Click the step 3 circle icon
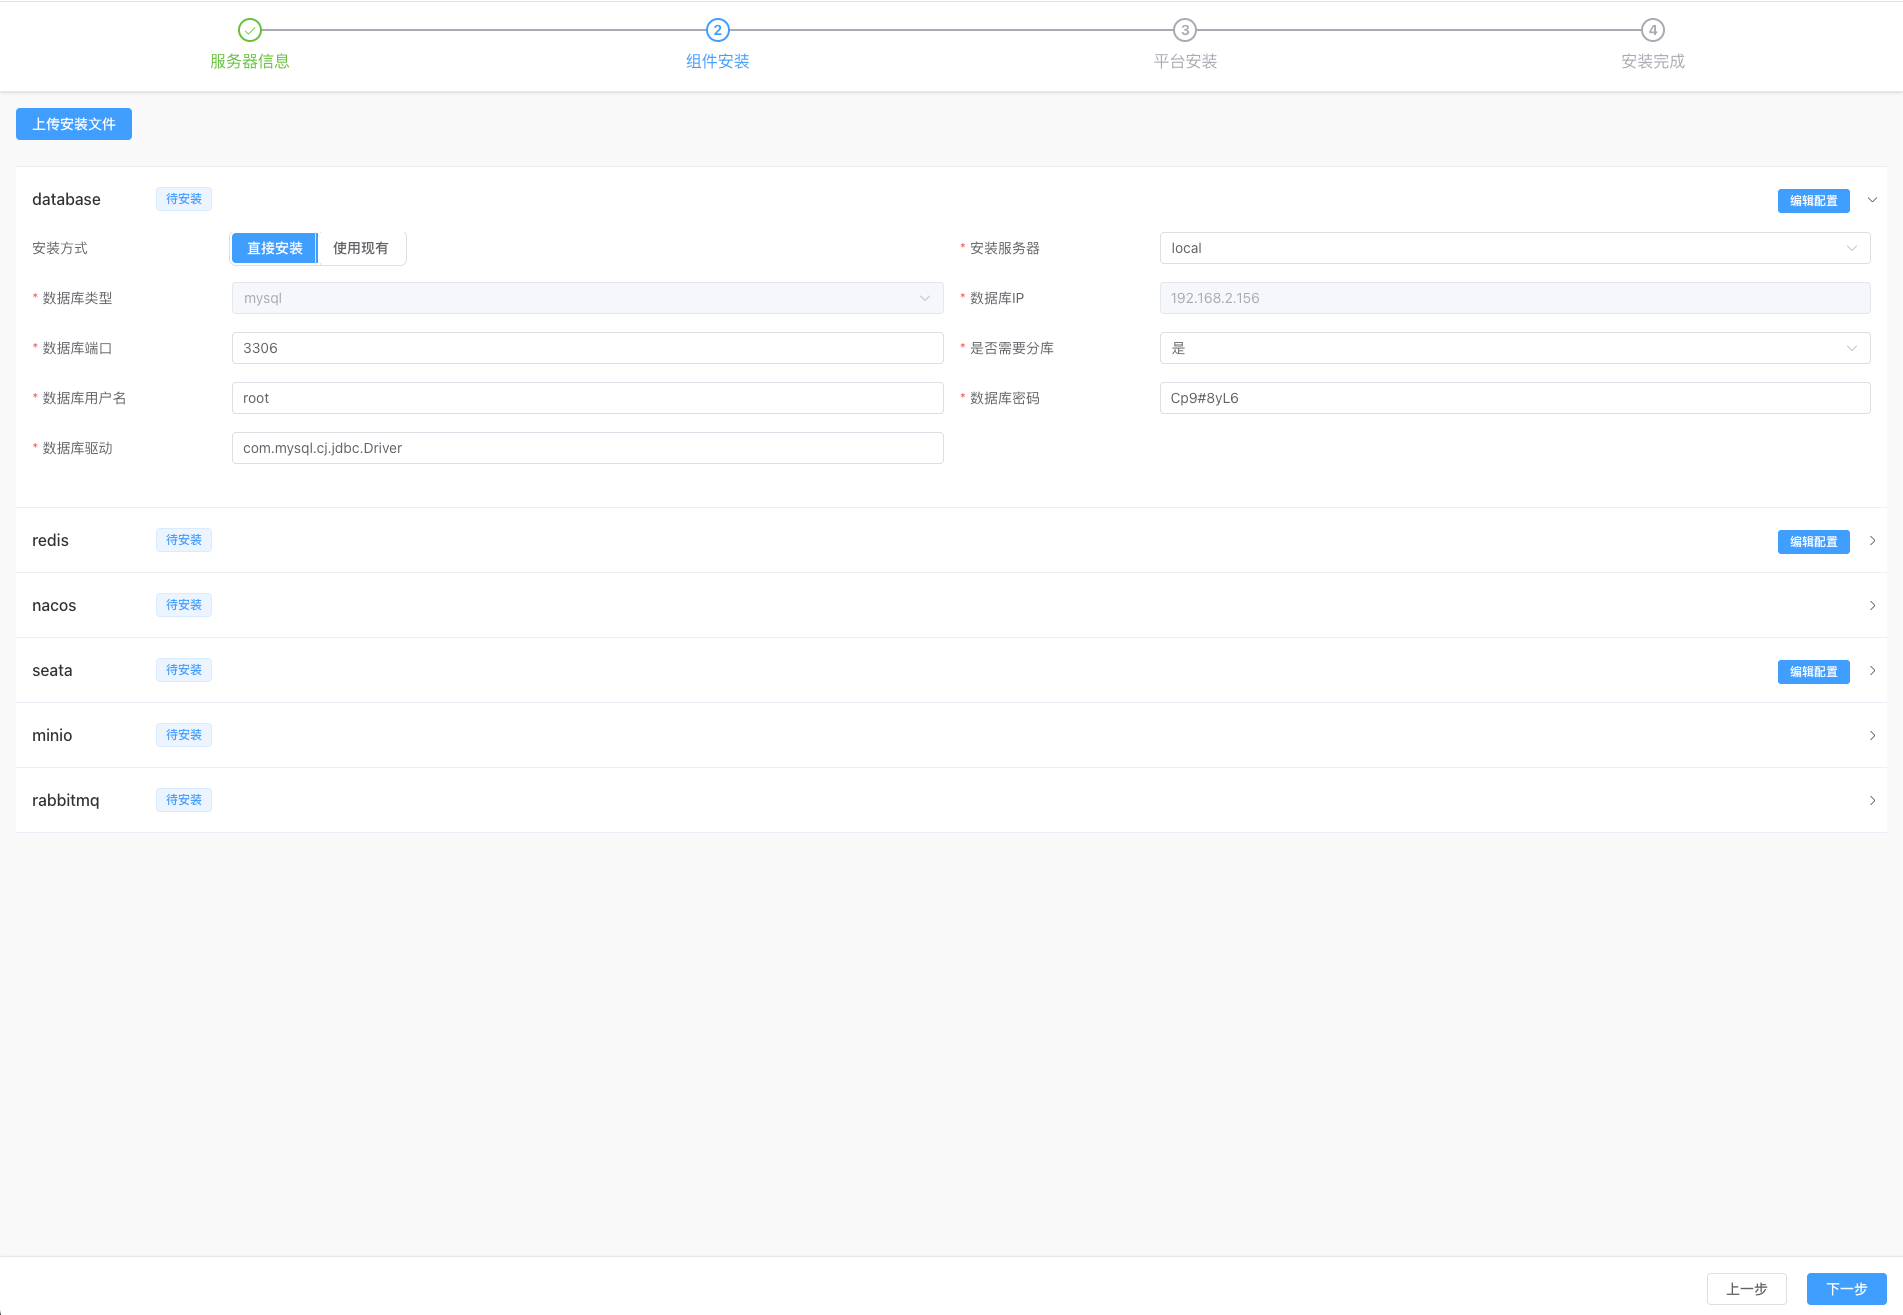The height and width of the screenshot is (1315, 1903). point(1185,30)
